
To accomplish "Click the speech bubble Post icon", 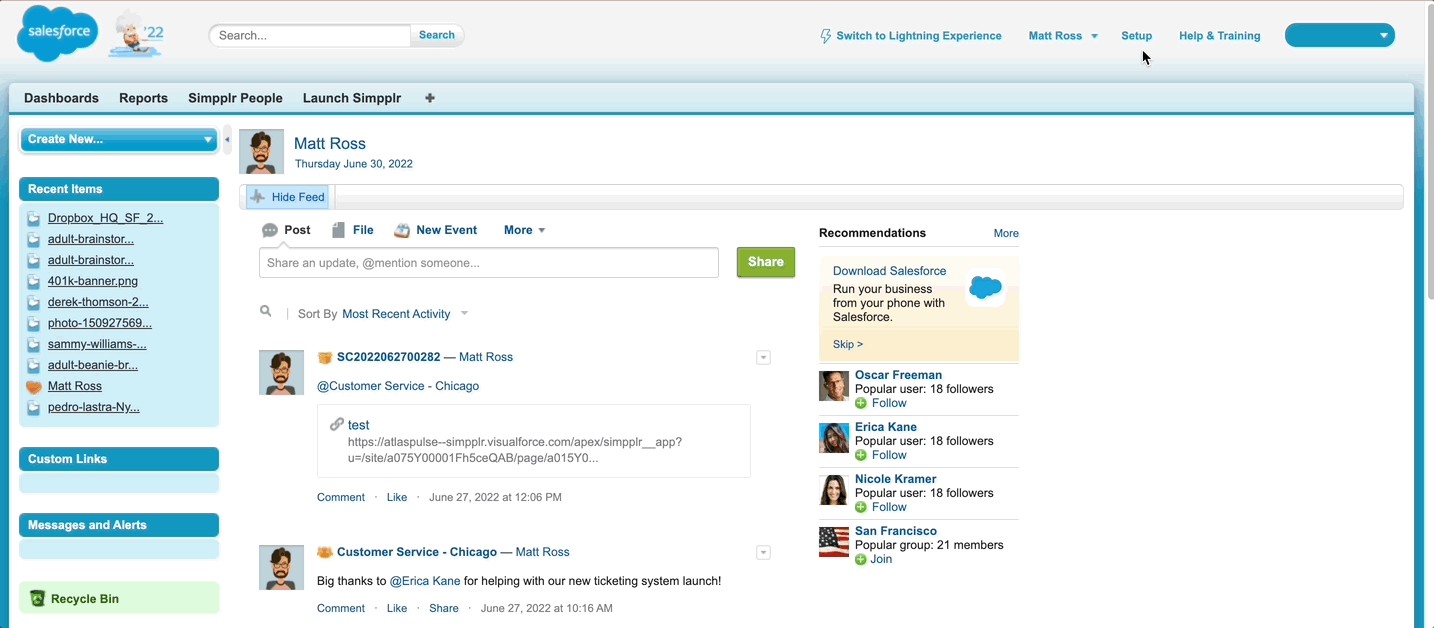I will [x=270, y=230].
